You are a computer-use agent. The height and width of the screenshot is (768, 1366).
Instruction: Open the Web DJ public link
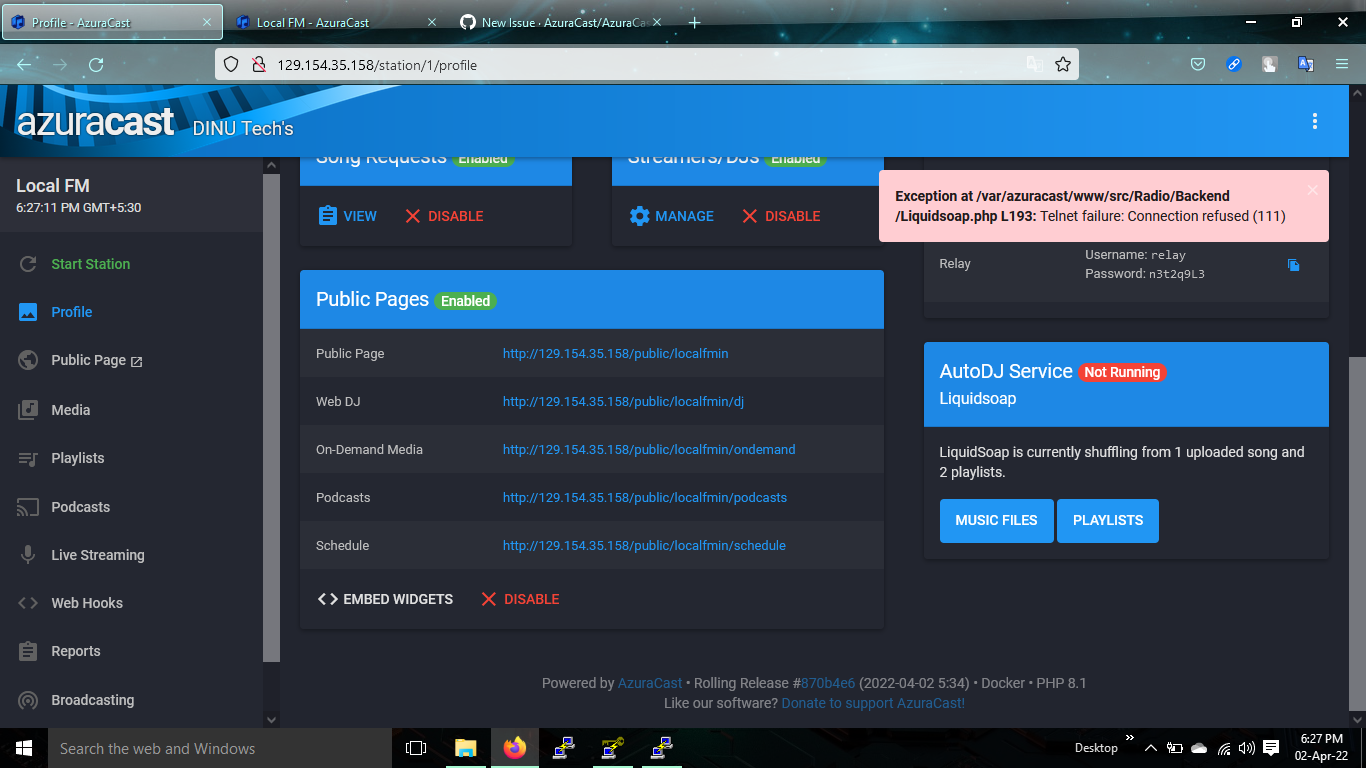pyautogui.click(x=621, y=401)
